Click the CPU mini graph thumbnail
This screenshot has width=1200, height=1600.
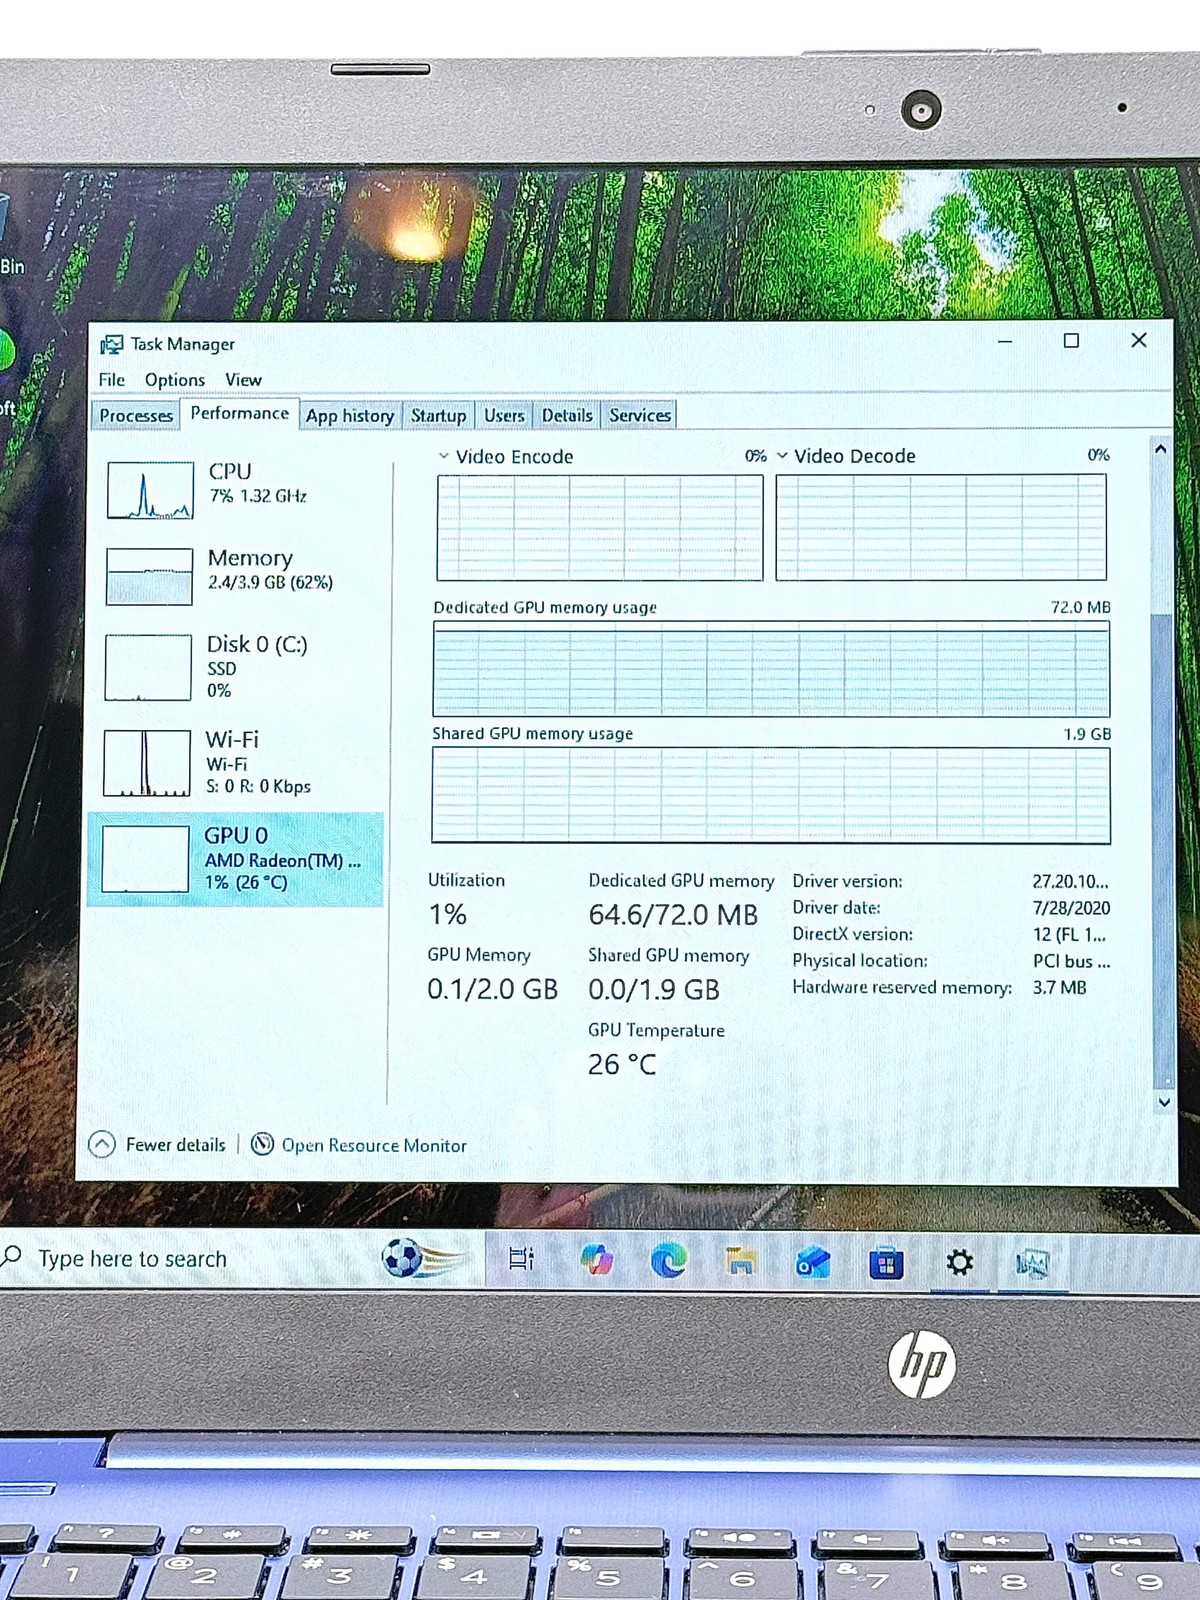(150, 490)
